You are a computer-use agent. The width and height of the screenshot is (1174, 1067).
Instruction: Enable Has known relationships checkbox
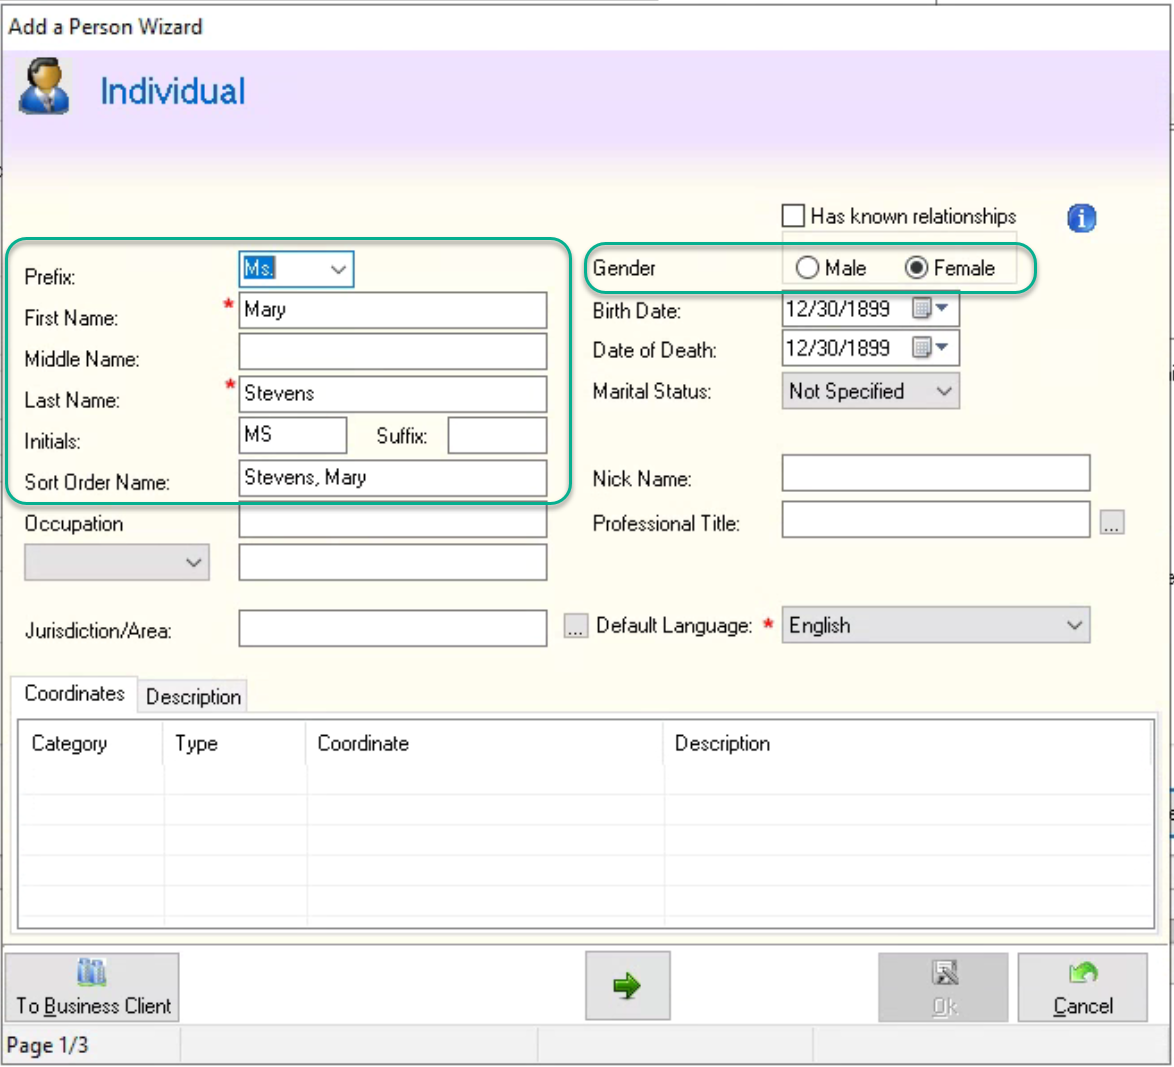pos(793,216)
